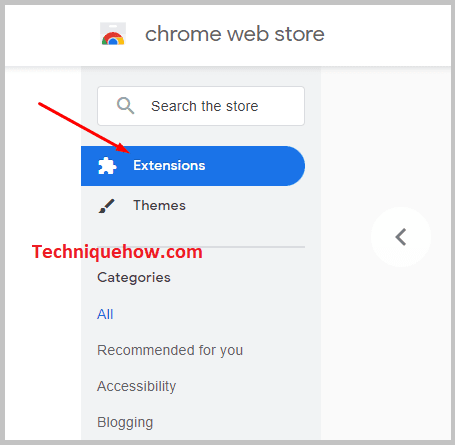
Task: Click the Extensions puzzle piece icon
Action: click(x=107, y=166)
